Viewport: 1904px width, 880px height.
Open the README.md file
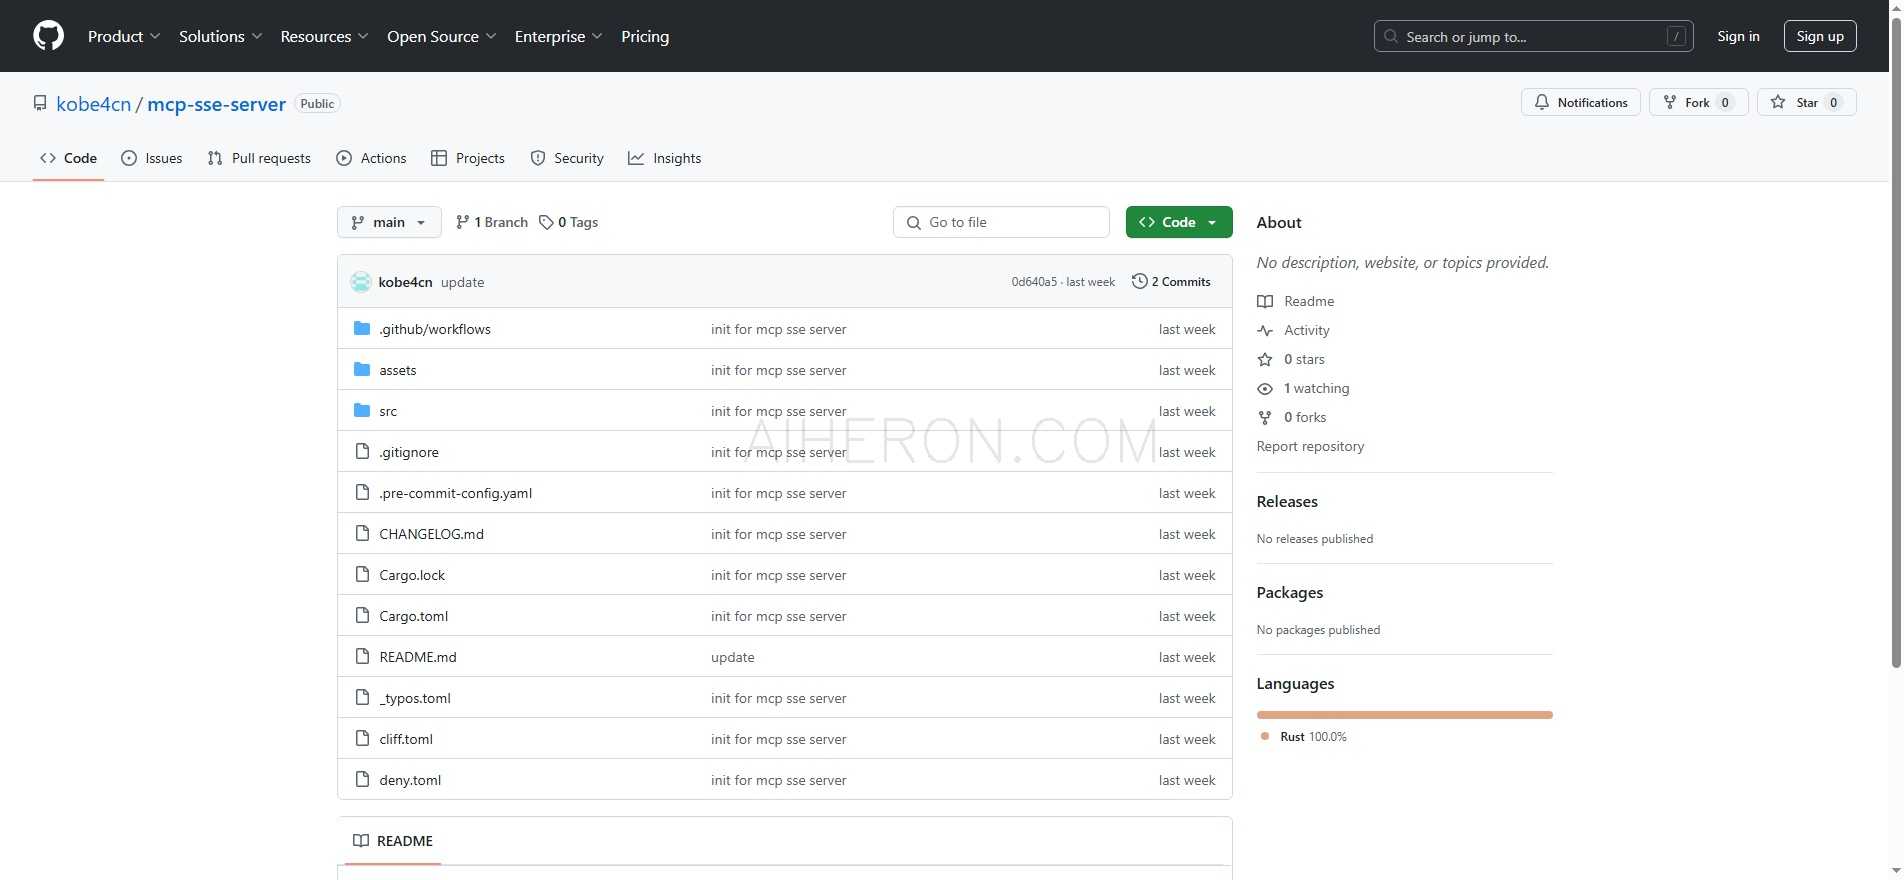417,657
